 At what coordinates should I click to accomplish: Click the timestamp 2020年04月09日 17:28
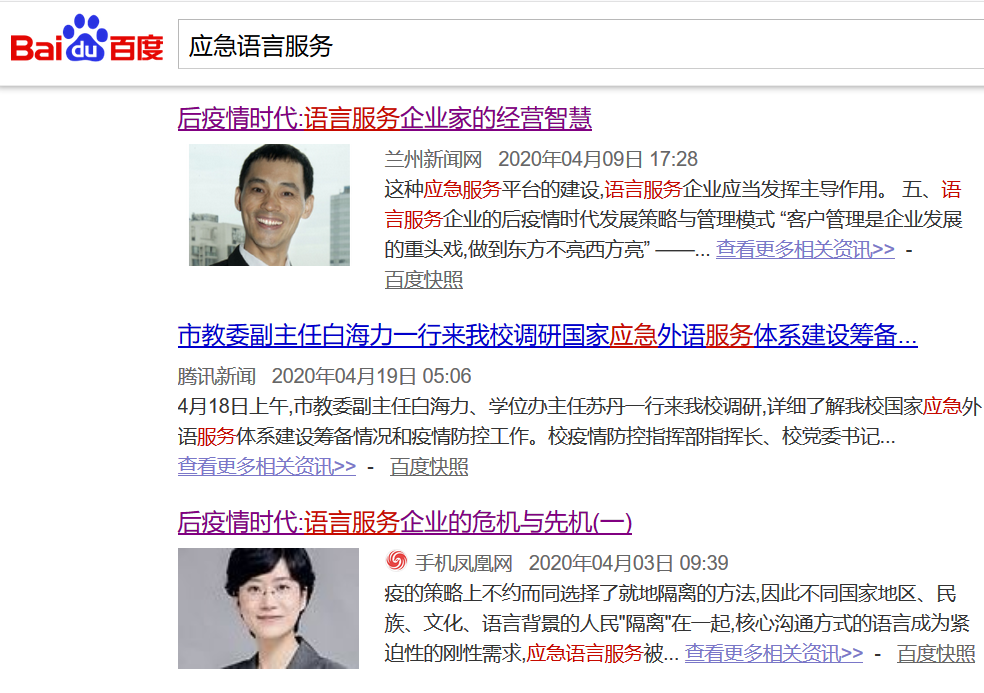pos(597,159)
